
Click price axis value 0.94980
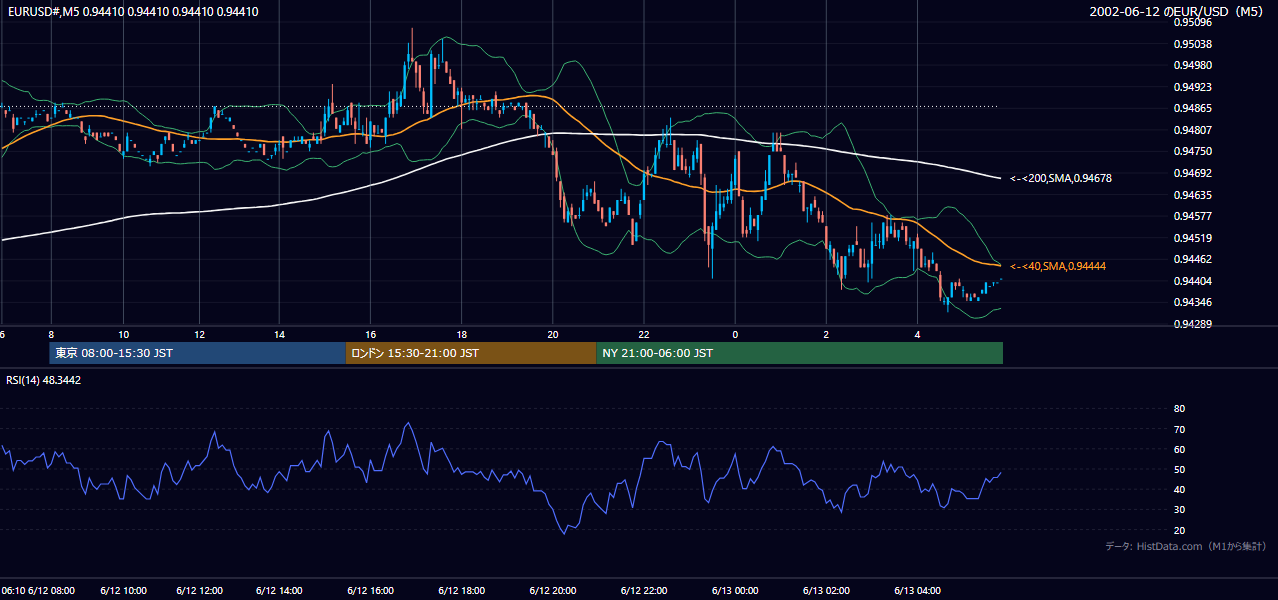click(1192, 65)
